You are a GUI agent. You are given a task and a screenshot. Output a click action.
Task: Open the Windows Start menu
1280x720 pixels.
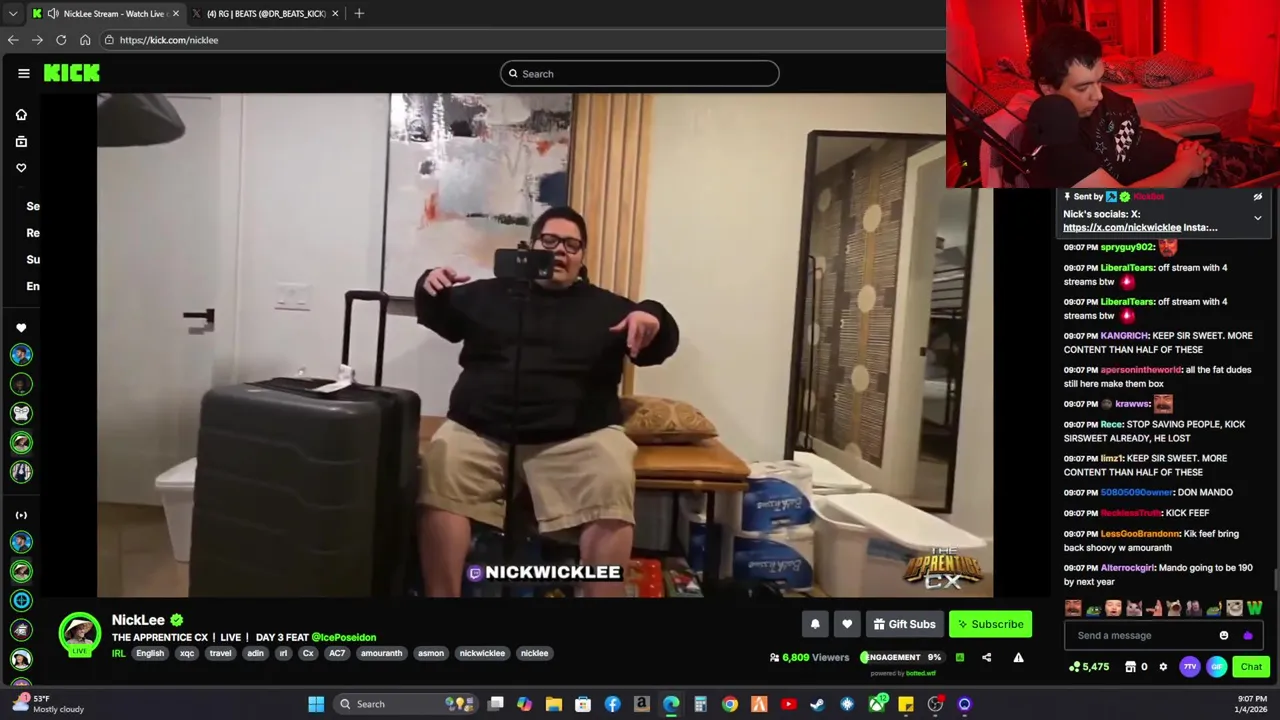point(316,704)
